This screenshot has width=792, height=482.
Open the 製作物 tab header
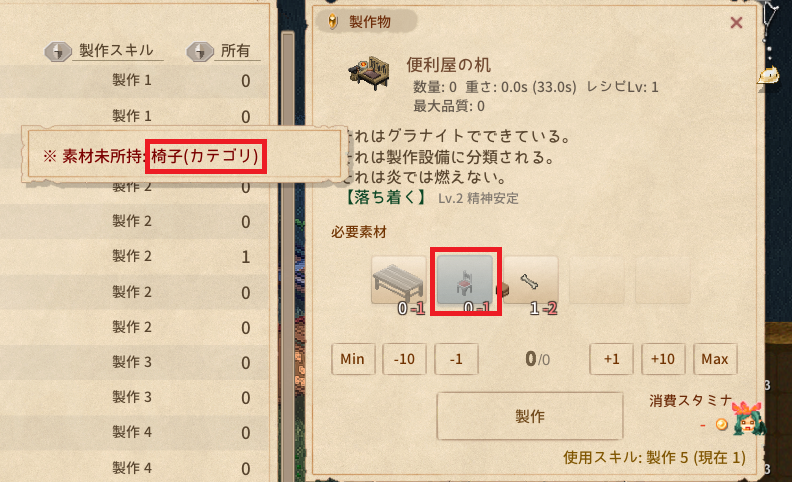(367, 22)
